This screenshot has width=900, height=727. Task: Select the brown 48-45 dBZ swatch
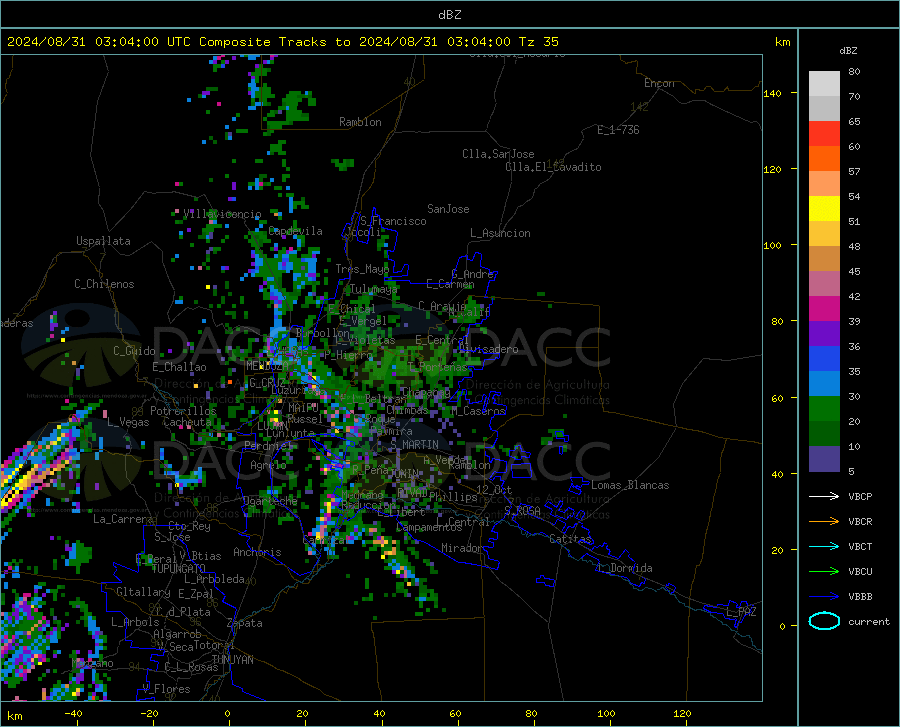[824, 259]
